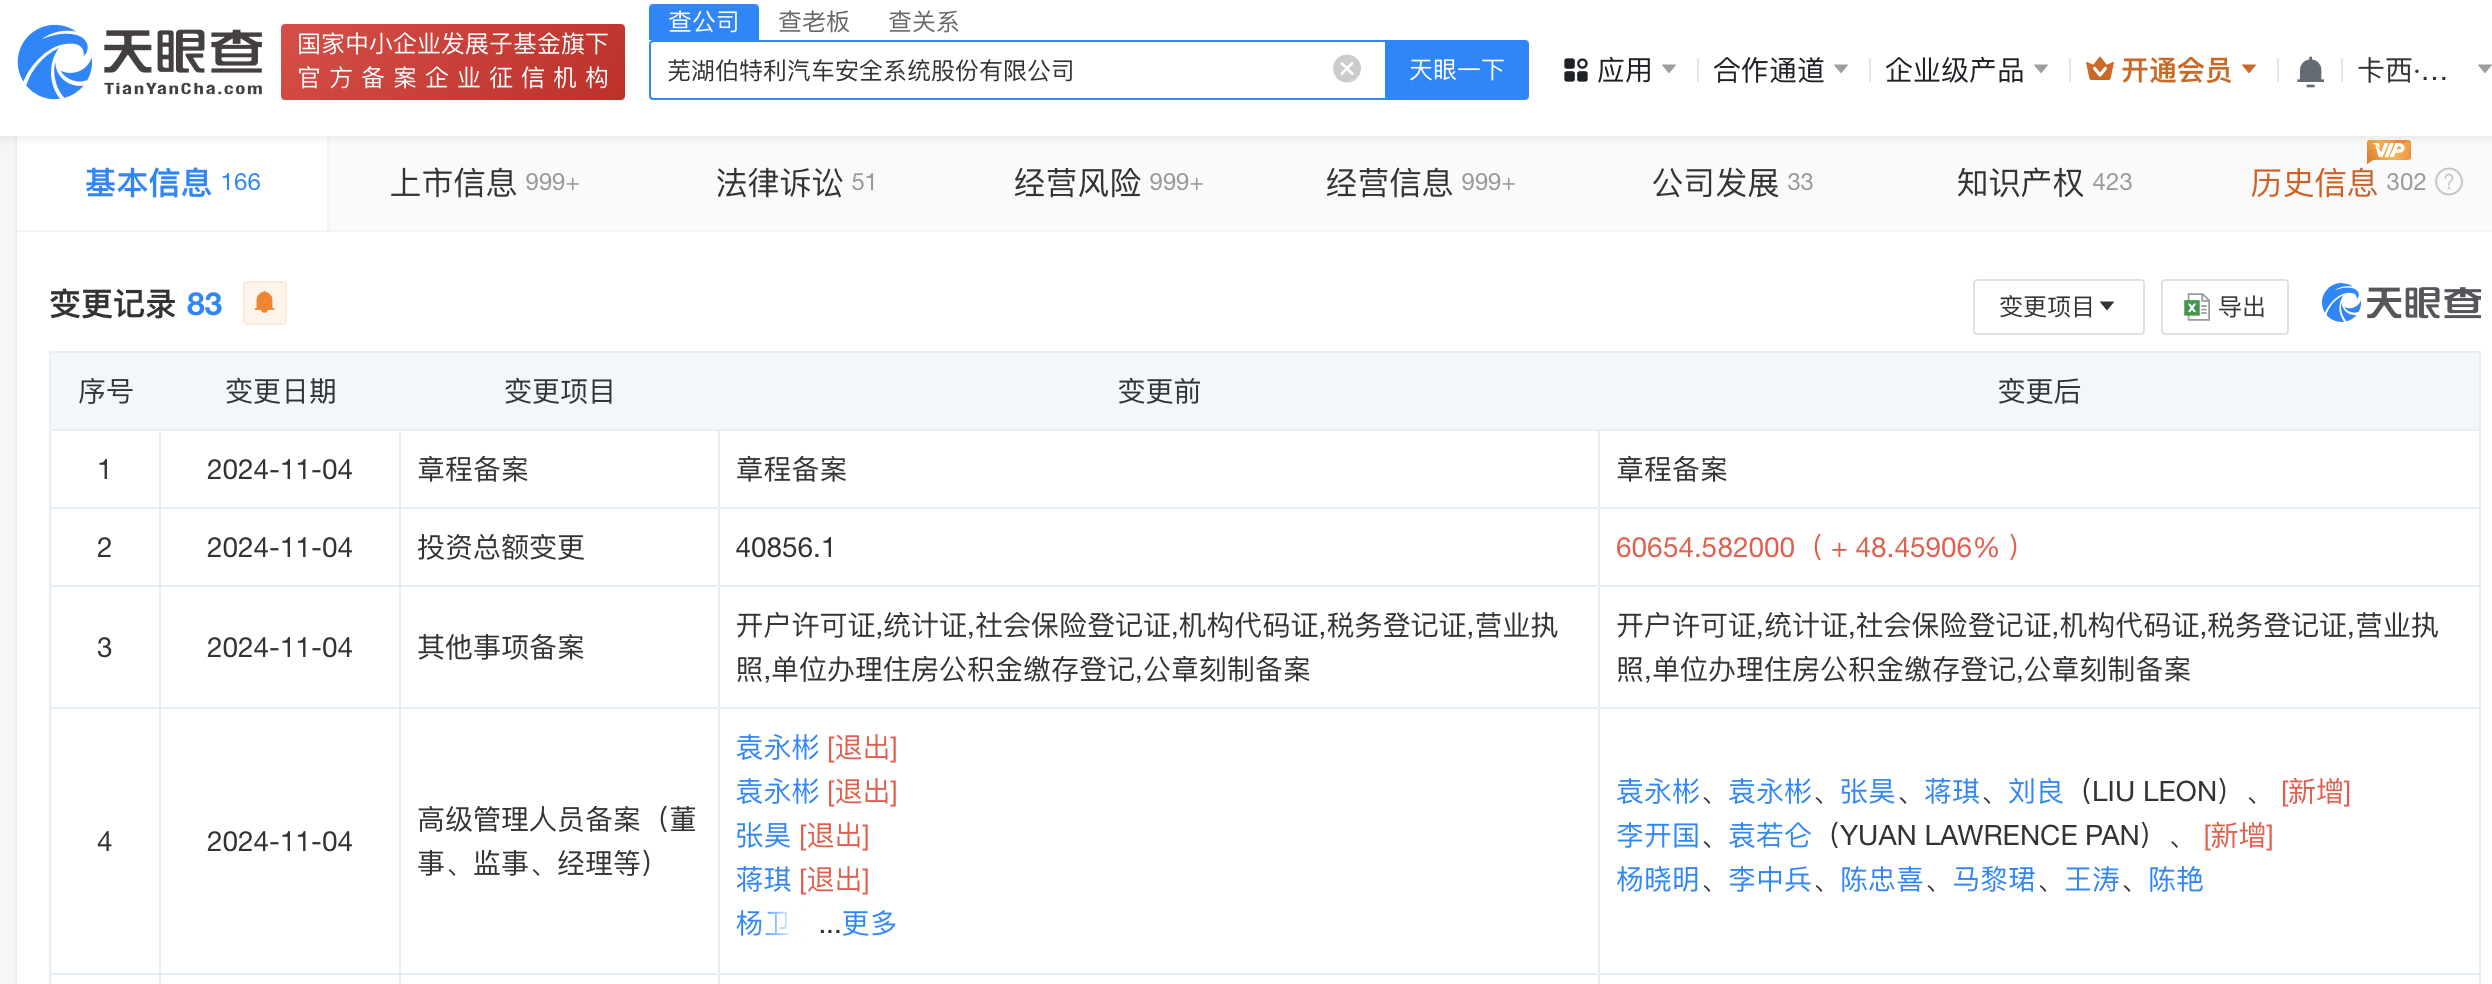Select the 查老板 search tab
This screenshot has width=2492, height=984.
tap(814, 21)
